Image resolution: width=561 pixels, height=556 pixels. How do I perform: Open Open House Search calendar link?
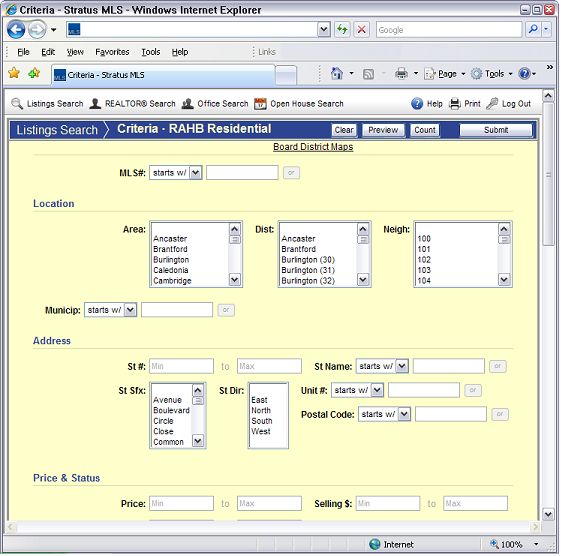[x=298, y=104]
